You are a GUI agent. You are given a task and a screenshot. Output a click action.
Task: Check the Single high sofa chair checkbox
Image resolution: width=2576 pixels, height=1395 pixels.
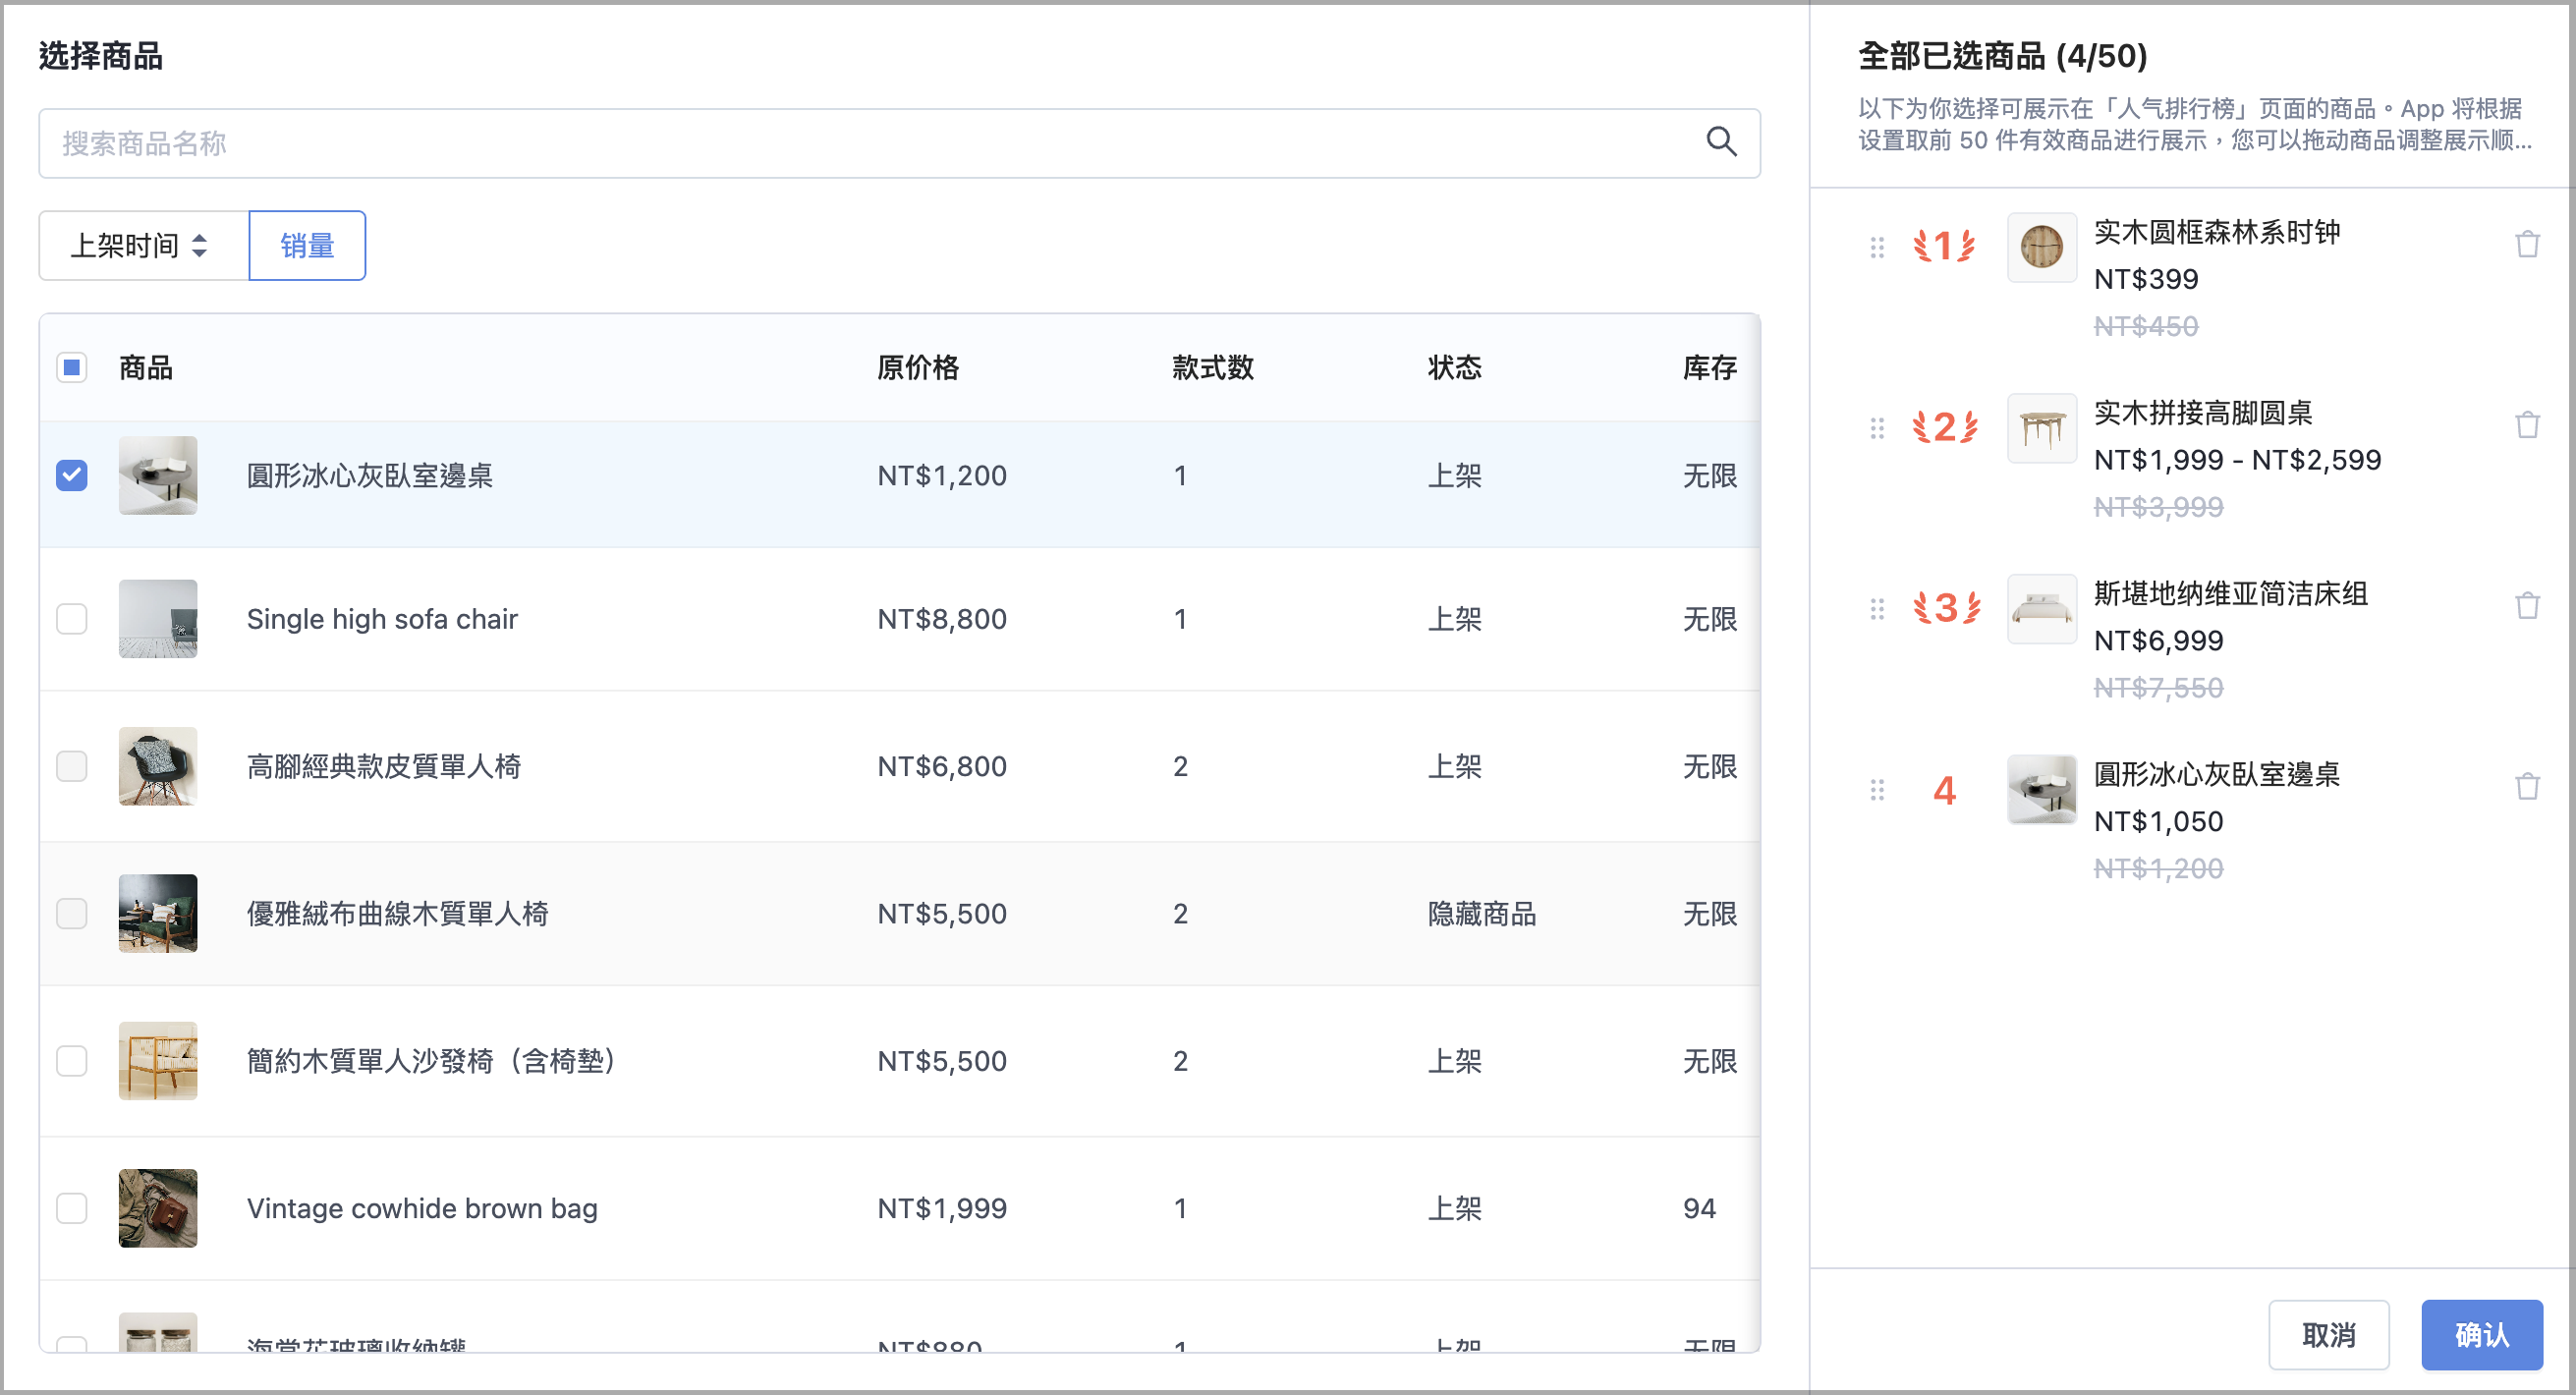coord(72,619)
